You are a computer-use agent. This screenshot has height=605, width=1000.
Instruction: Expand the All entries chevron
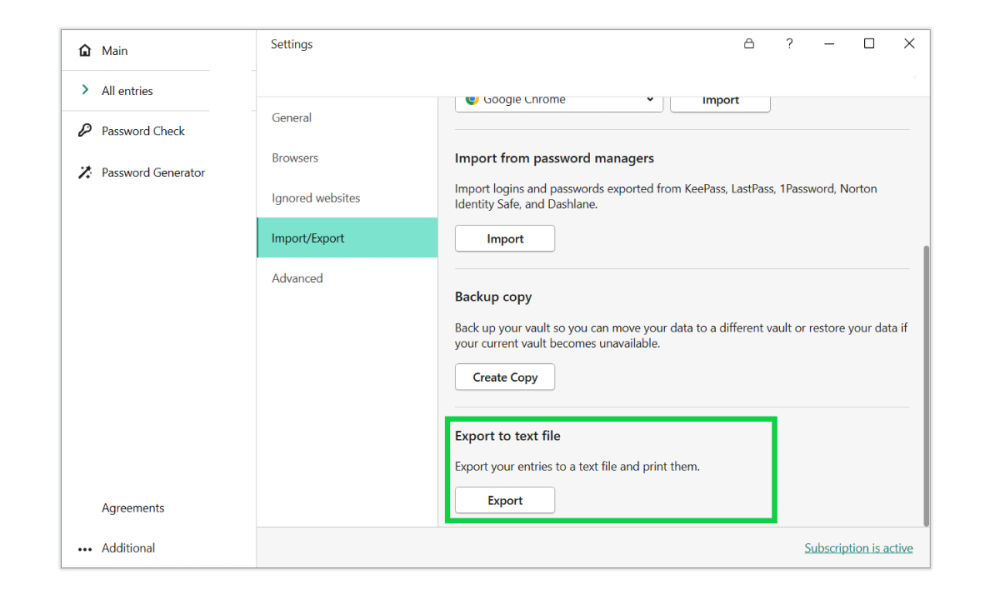(x=85, y=91)
